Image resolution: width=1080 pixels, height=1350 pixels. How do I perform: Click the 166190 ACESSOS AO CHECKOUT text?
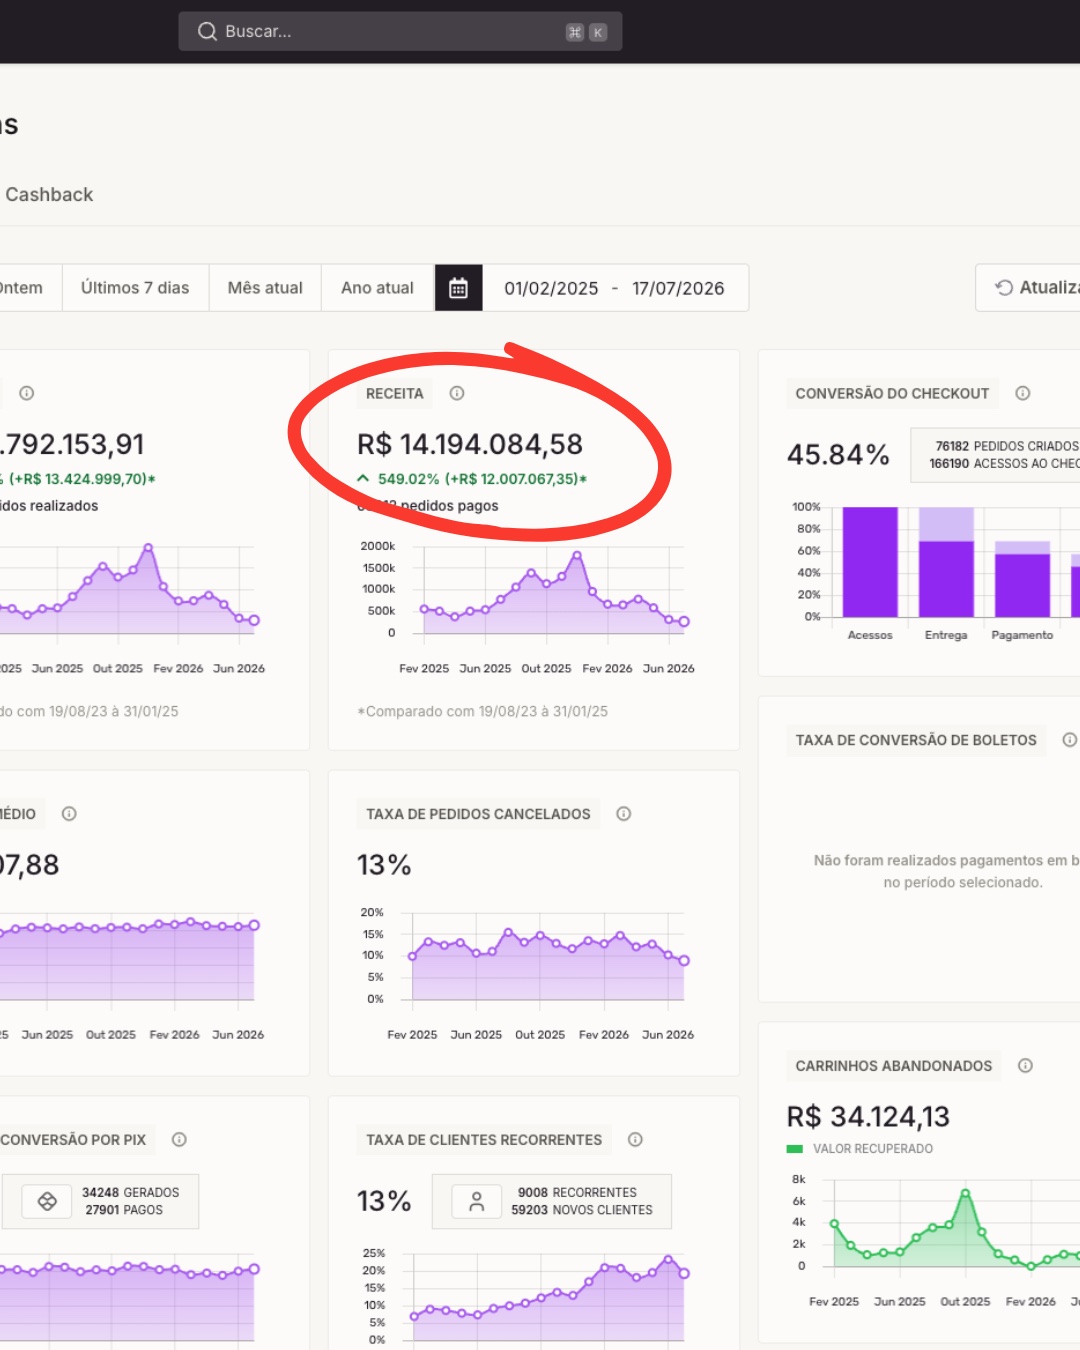pyautogui.click(x=1004, y=464)
